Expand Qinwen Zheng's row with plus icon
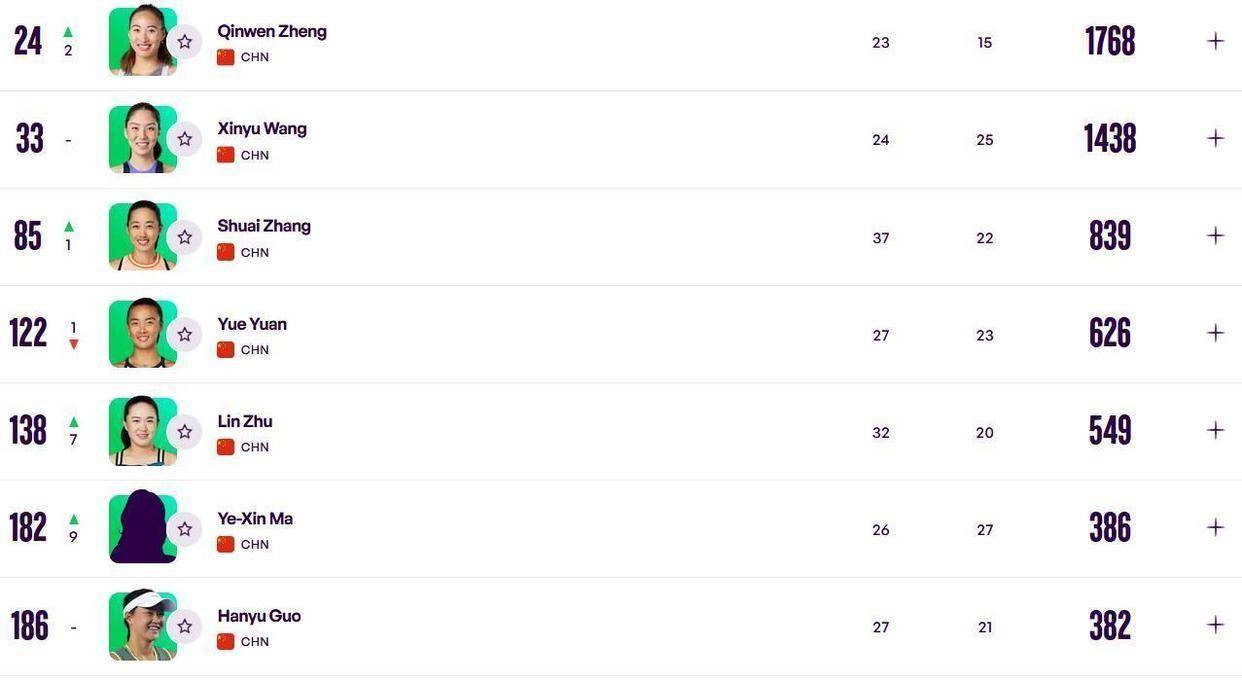The height and width of the screenshot is (681, 1242). click(1215, 41)
